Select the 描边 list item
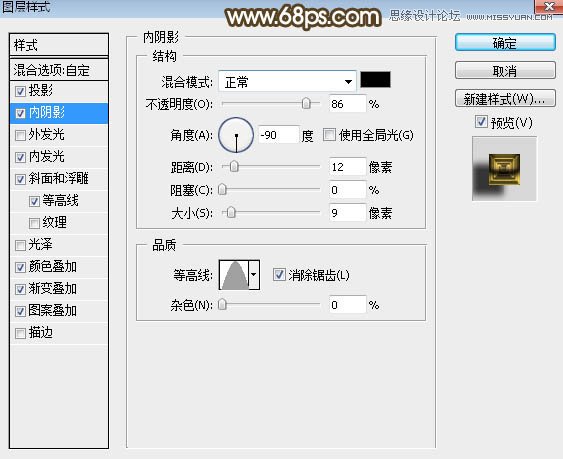The height and width of the screenshot is (459, 563). click(59, 333)
